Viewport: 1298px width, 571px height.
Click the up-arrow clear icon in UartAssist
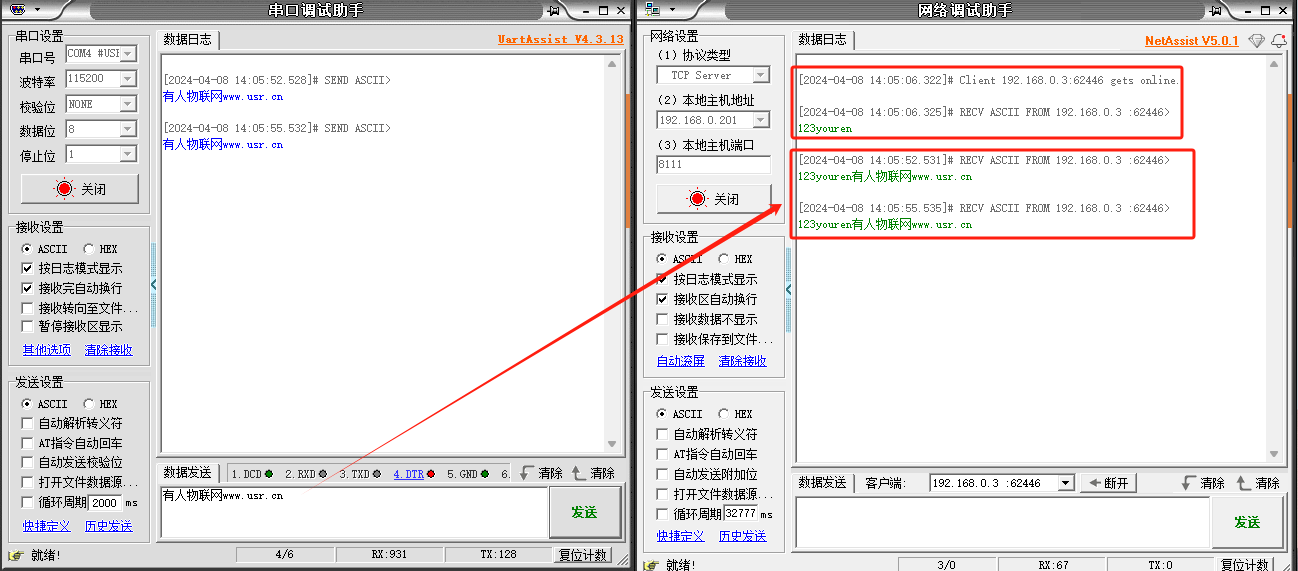coord(578,473)
